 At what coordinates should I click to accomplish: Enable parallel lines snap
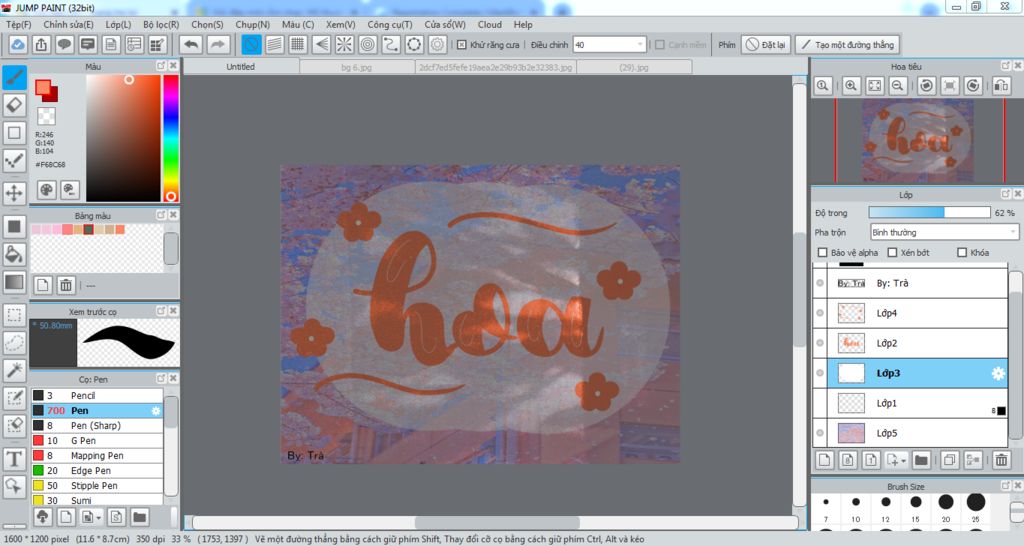(275, 44)
